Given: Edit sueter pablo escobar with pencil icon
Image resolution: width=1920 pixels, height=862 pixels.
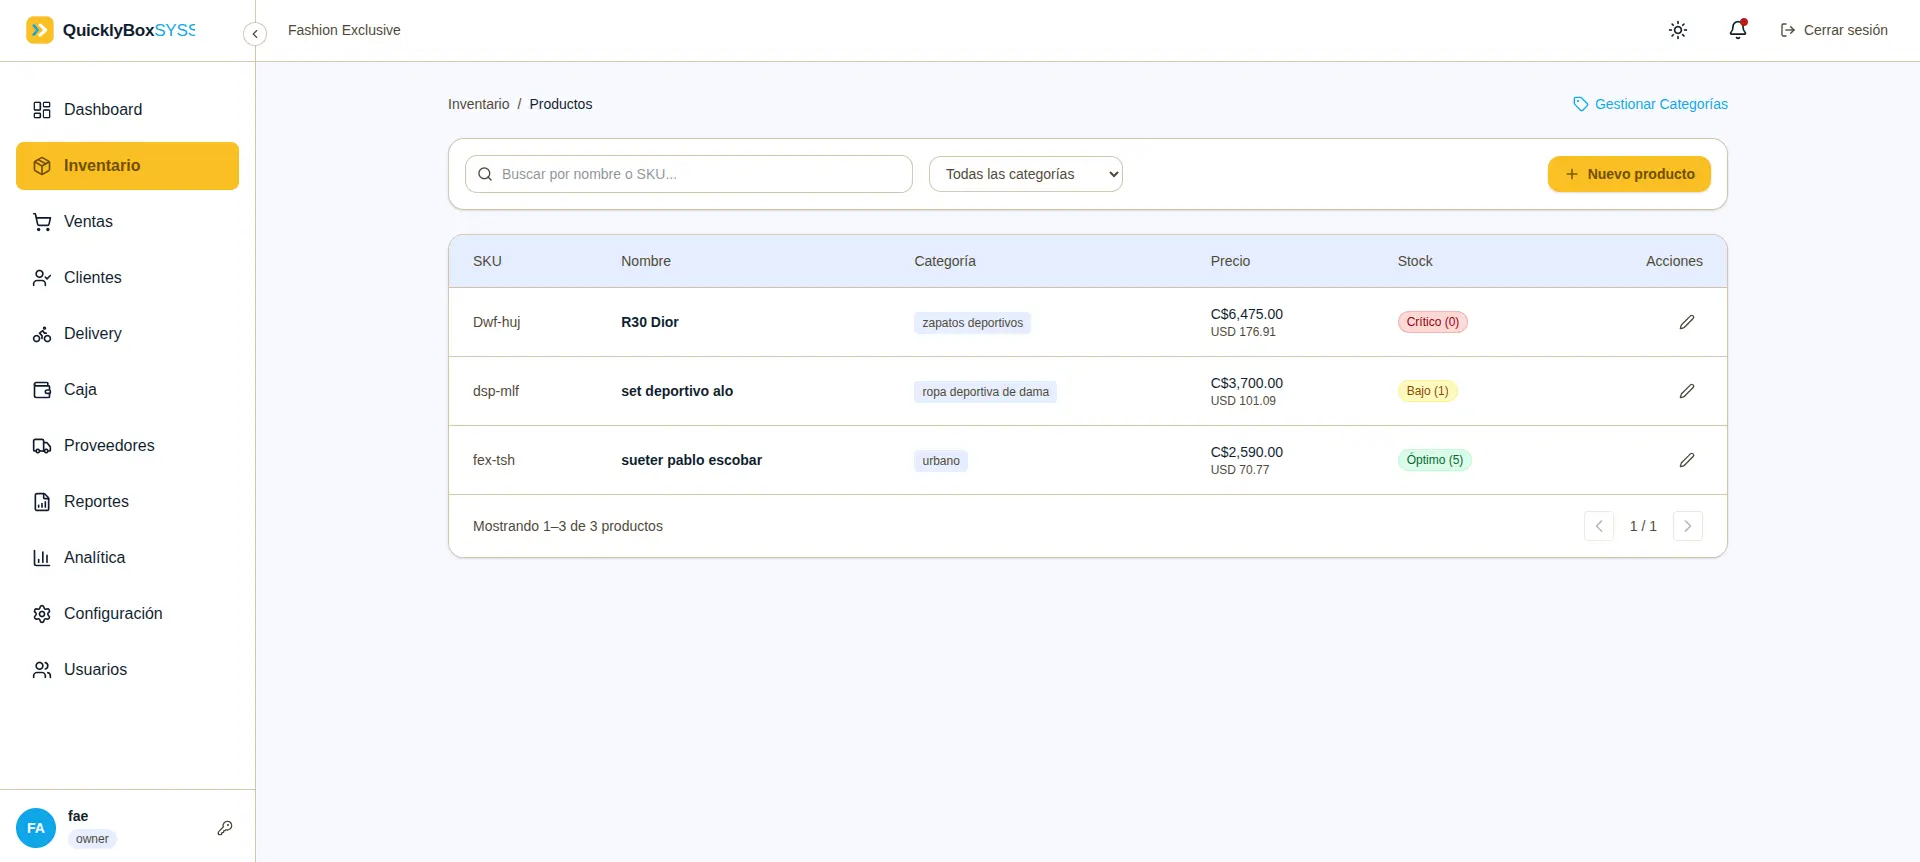Looking at the screenshot, I should pyautogui.click(x=1687, y=460).
